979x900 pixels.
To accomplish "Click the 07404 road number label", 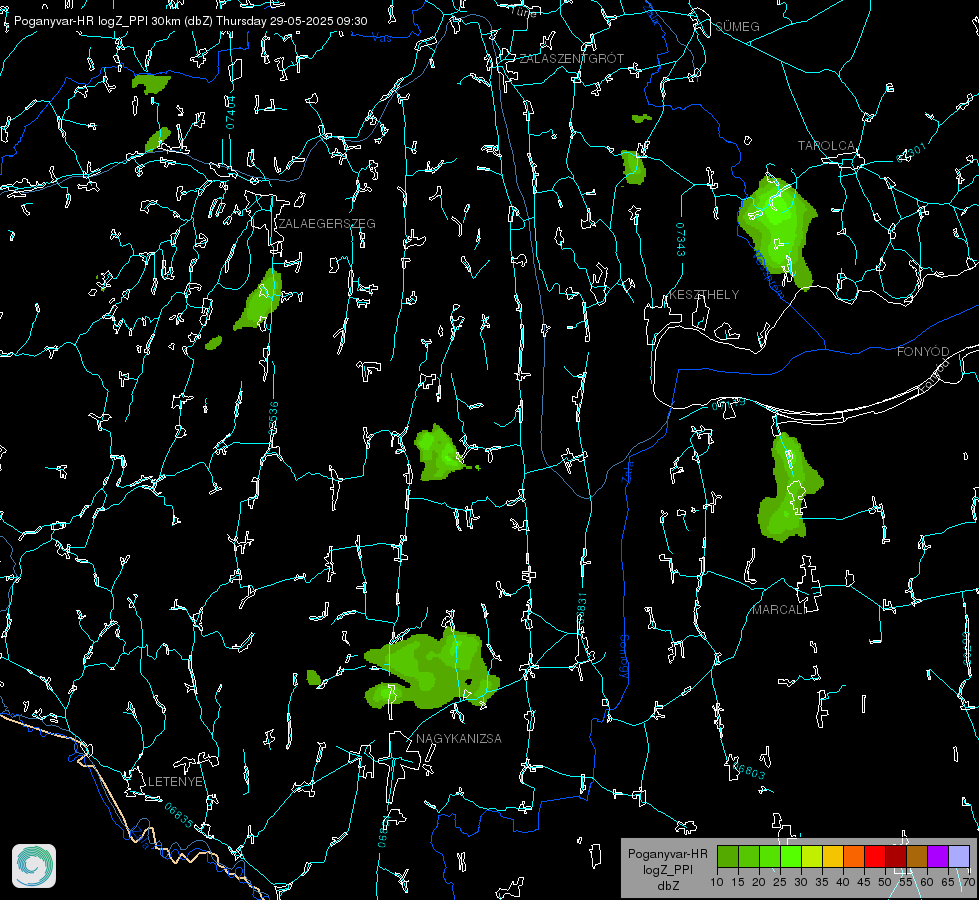I will 231,113.
